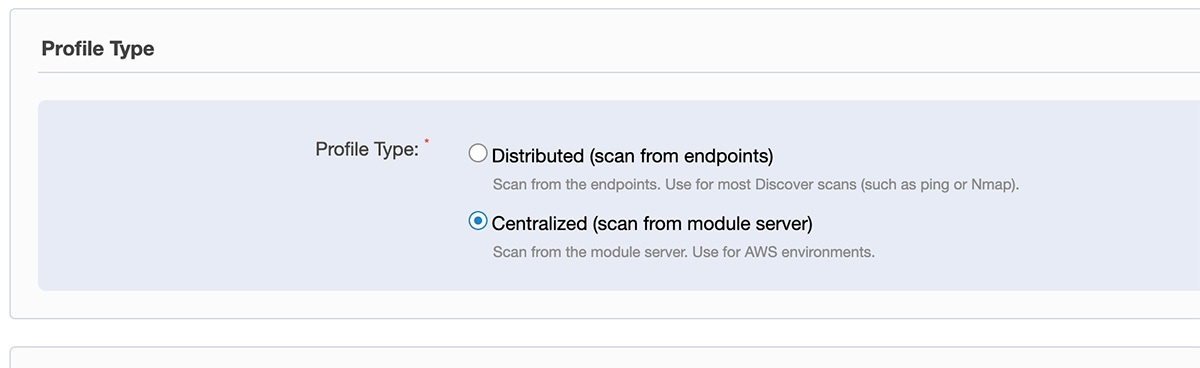Click the 'Profile Type' section heading
Screen dimensions: 1200x368
[x=98, y=48]
